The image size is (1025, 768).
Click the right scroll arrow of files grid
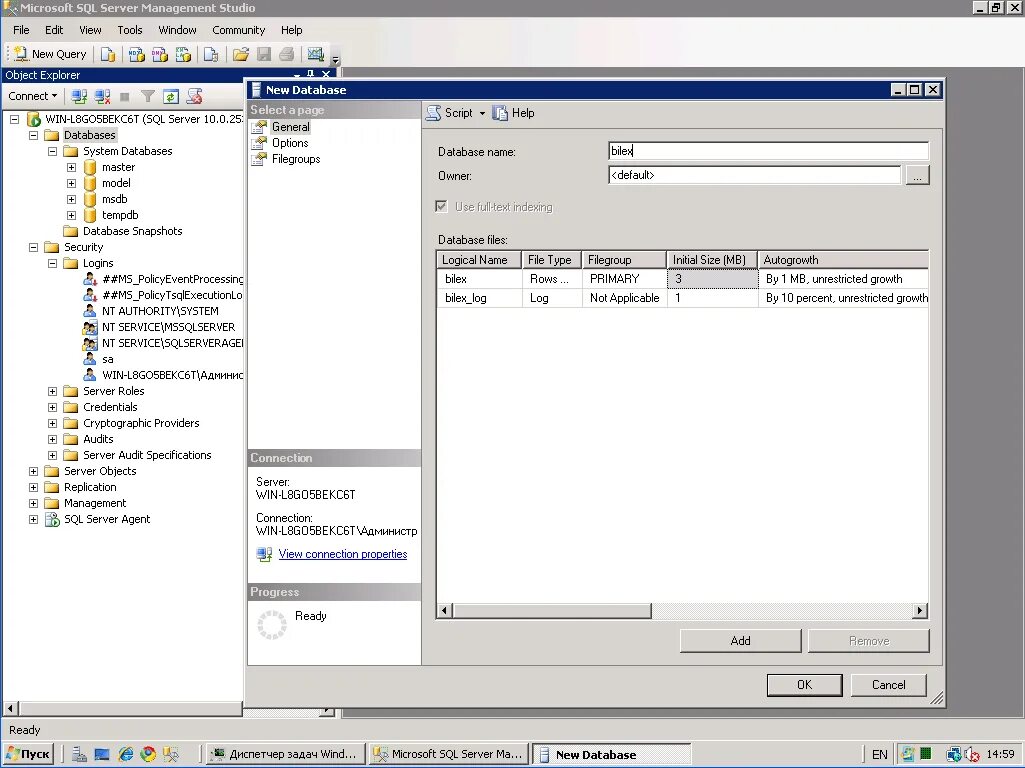[x=920, y=610]
